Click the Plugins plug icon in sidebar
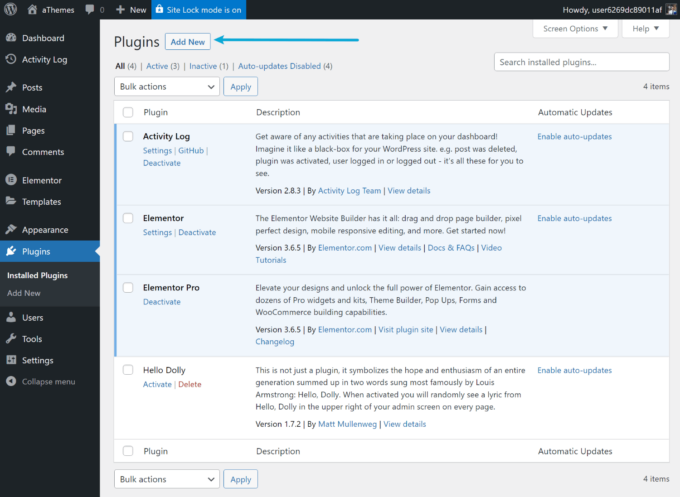Image resolution: width=680 pixels, height=497 pixels. tap(11, 251)
